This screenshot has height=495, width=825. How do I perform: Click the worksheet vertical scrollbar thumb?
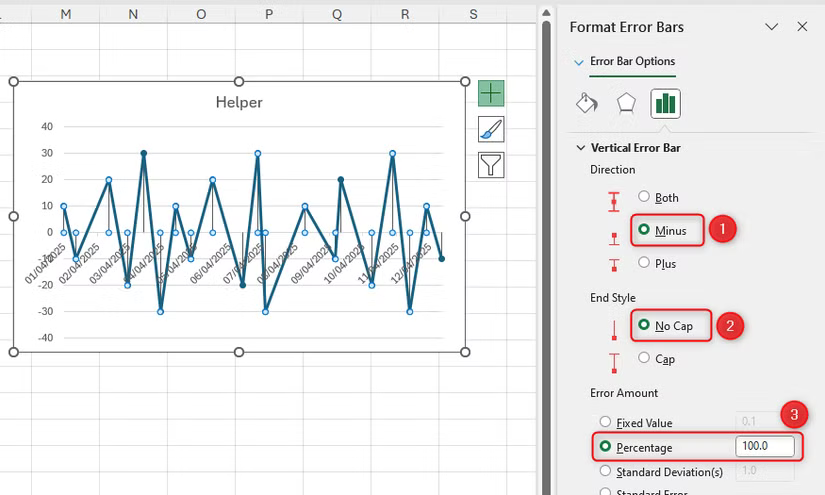pyautogui.click(x=546, y=258)
